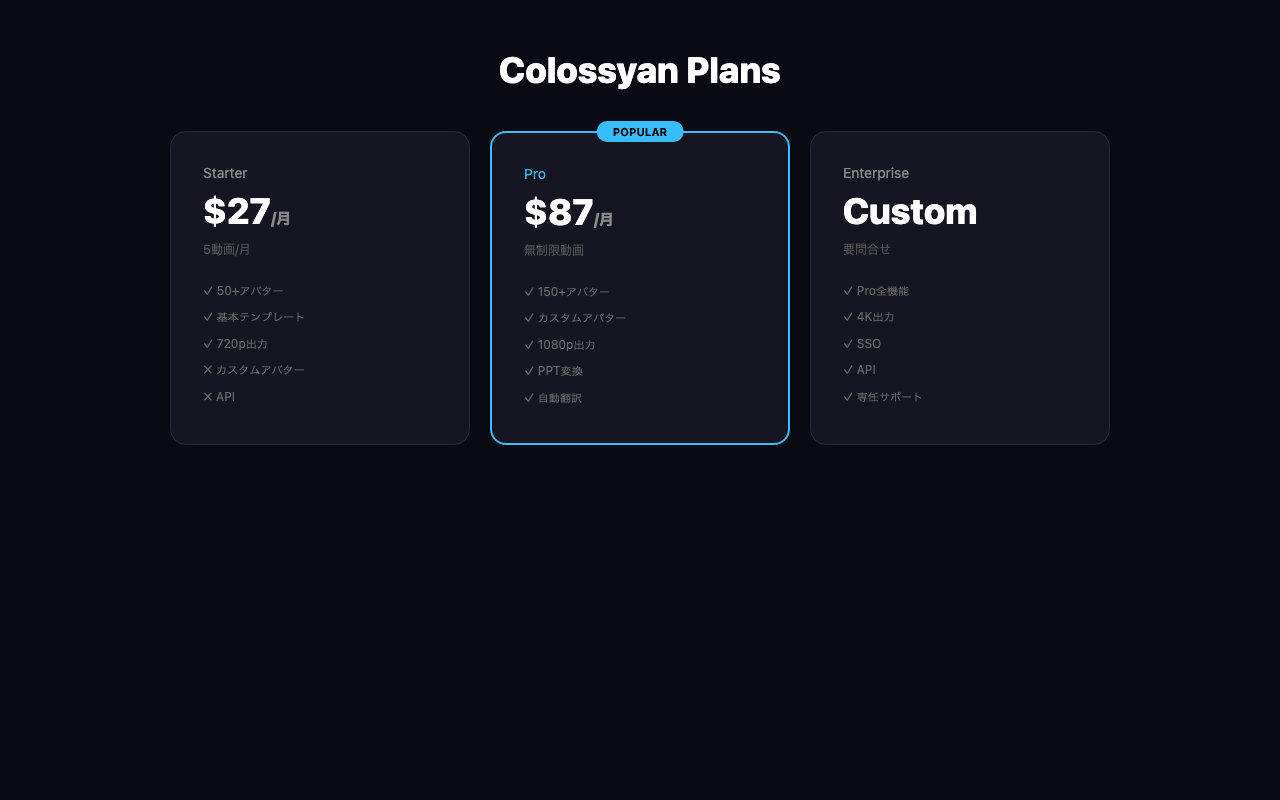Click the 無制限動画 label under Pro price
The width and height of the screenshot is (1280, 800).
tap(554, 249)
